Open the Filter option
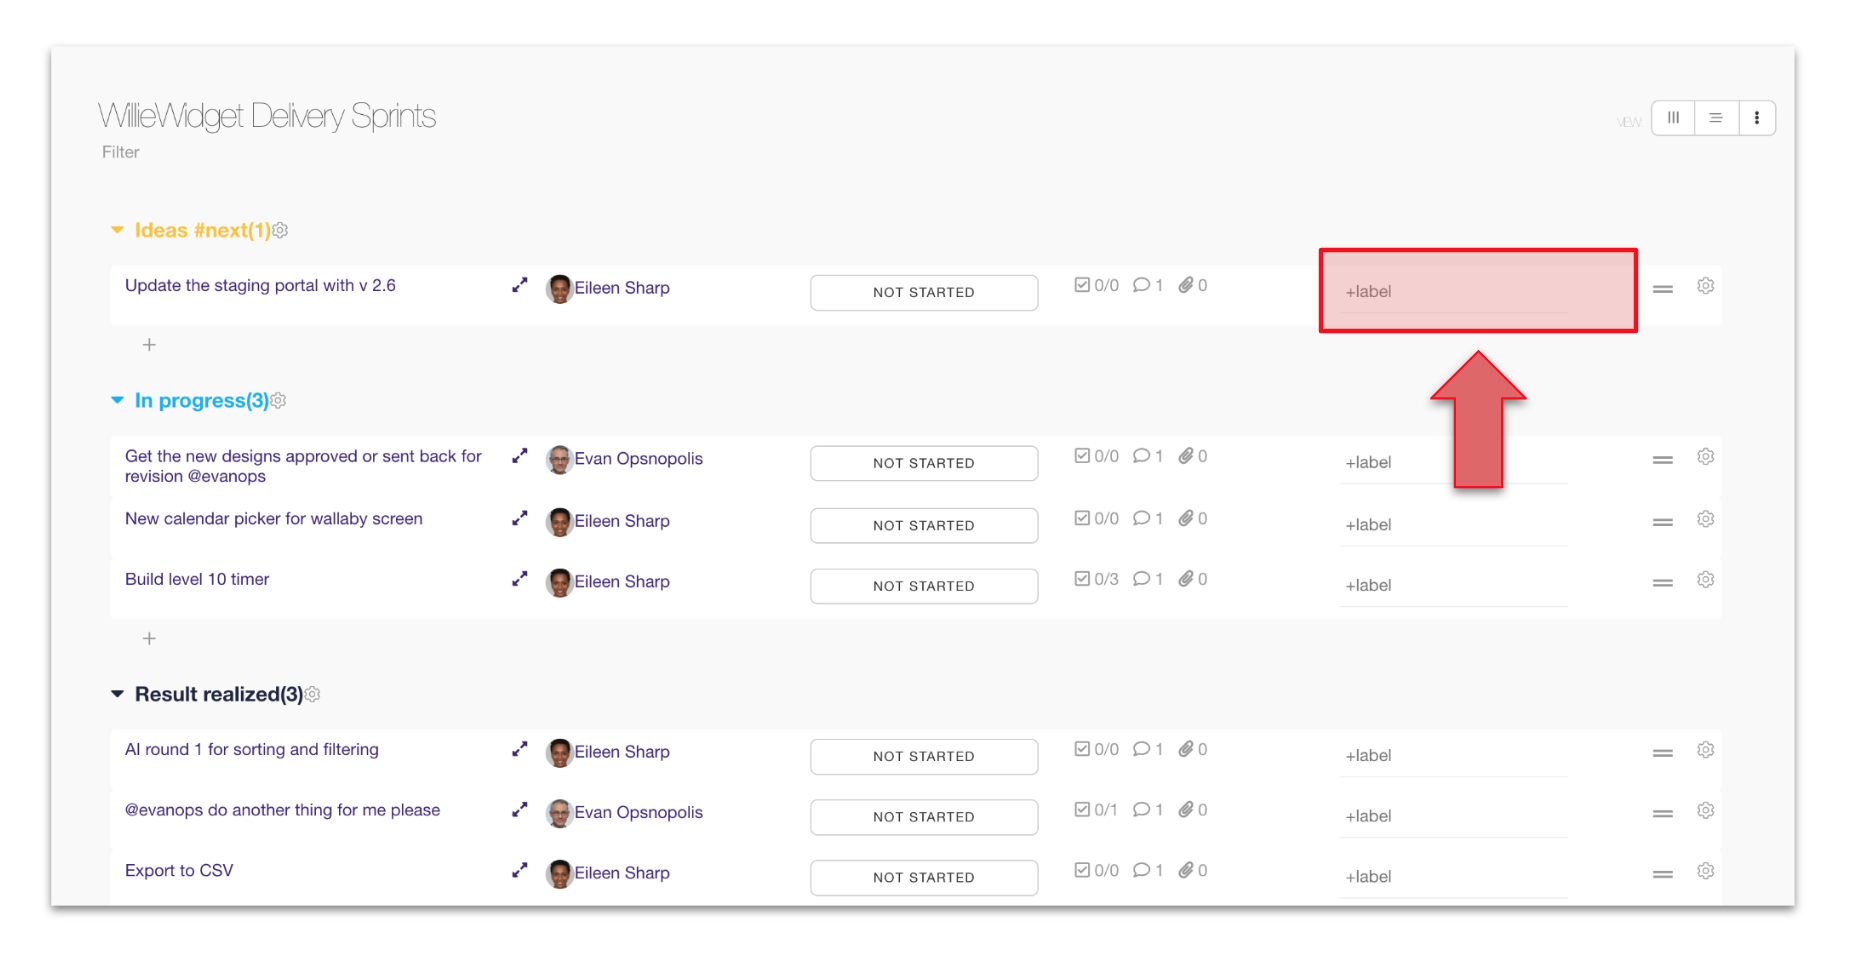 [120, 152]
